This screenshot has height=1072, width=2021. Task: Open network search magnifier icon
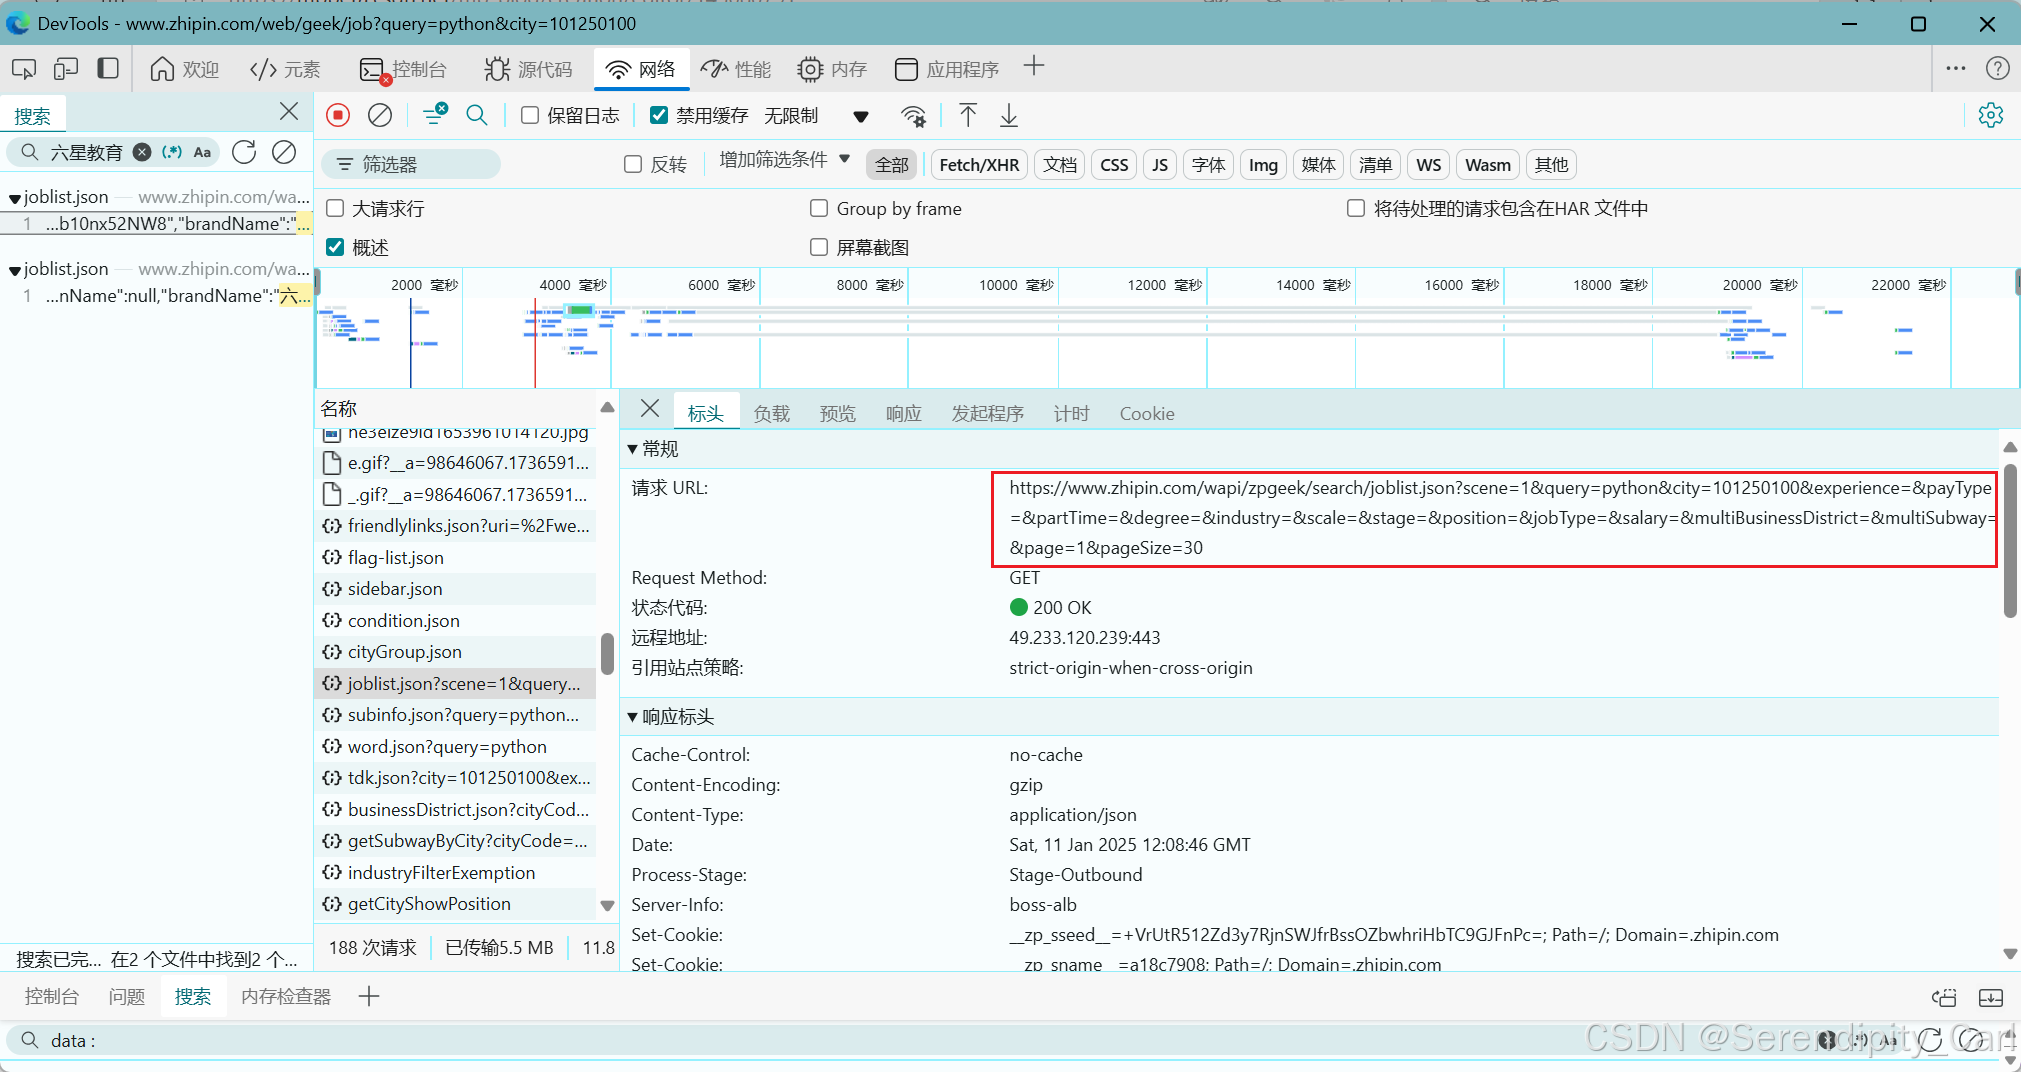(477, 115)
